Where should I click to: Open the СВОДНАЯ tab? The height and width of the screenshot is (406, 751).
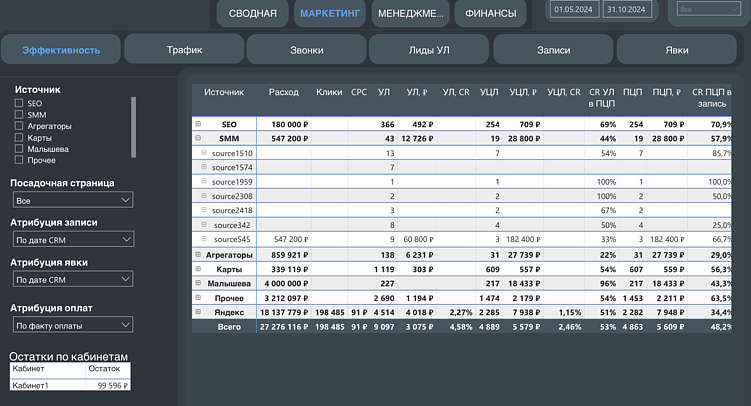click(253, 14)
